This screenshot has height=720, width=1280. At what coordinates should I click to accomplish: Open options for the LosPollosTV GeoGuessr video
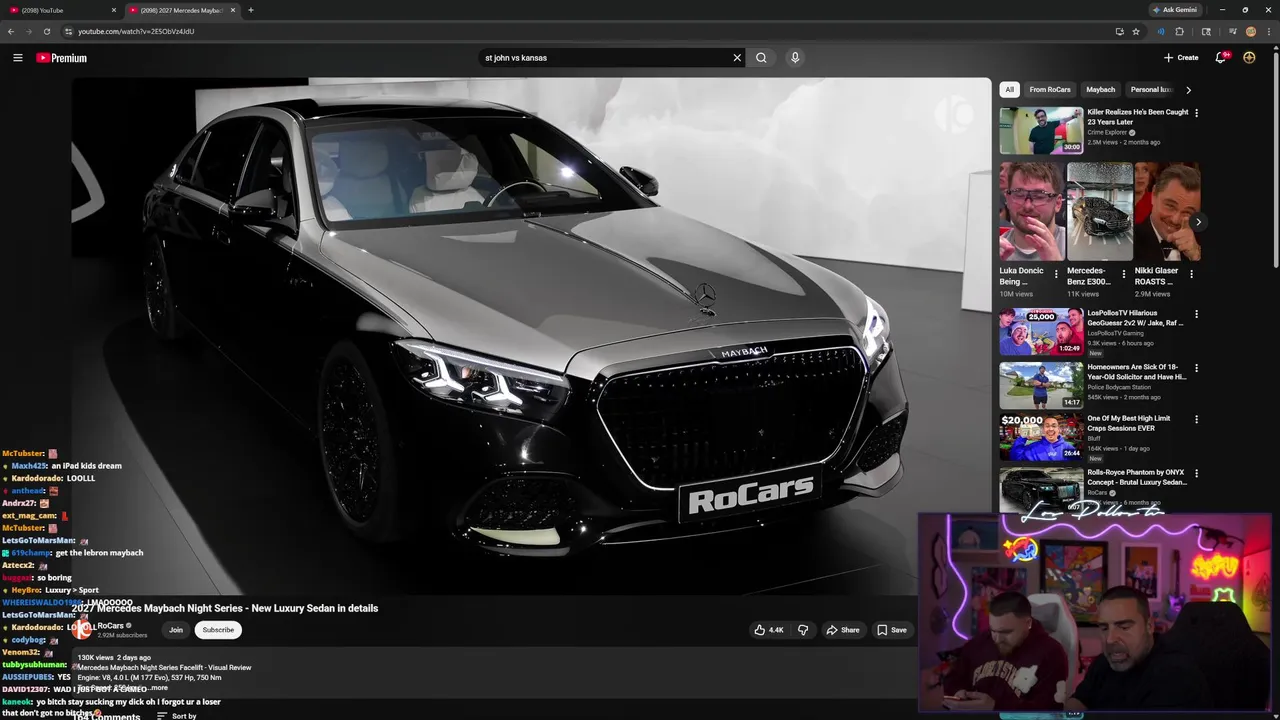[1196, 314]
